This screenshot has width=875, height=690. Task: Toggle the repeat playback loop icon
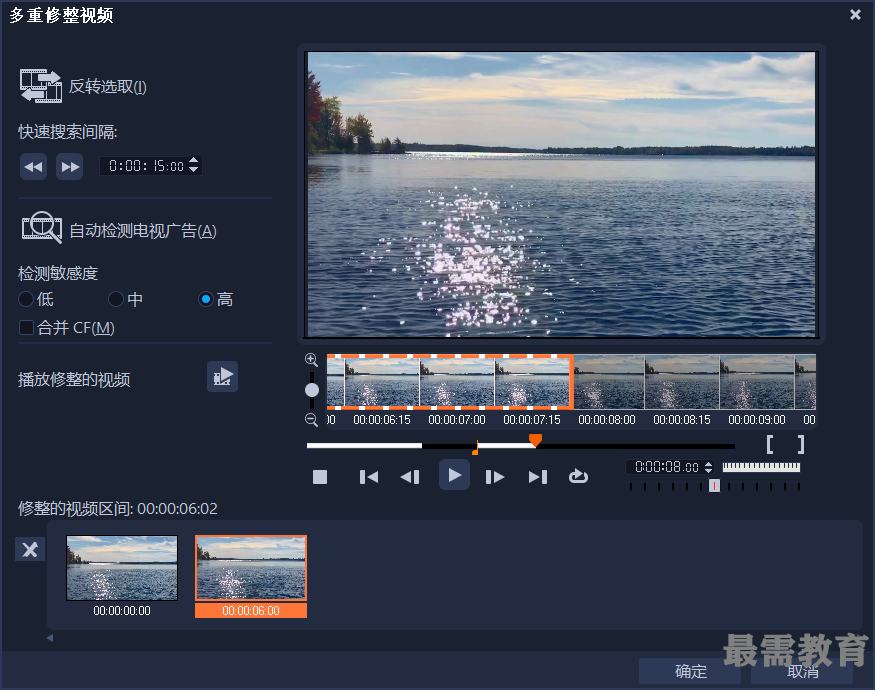point(578,476)
